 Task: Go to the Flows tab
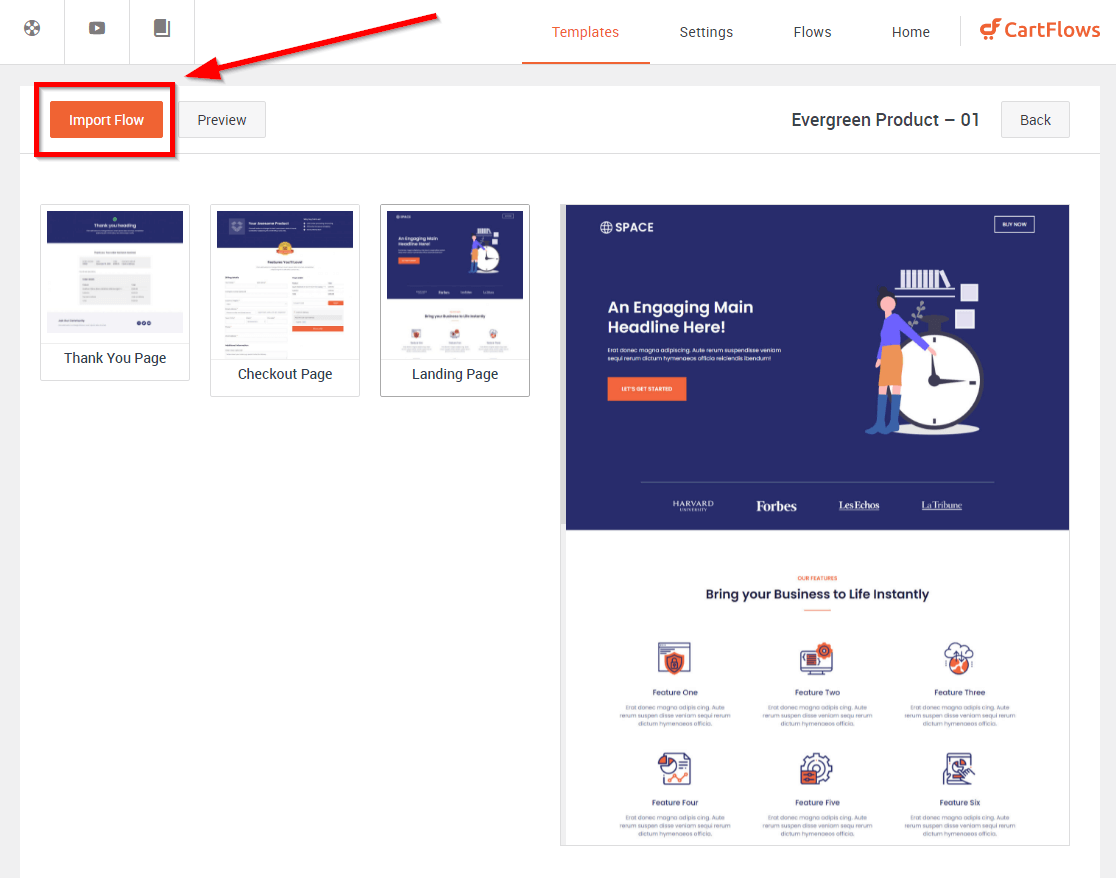(812, 32)
